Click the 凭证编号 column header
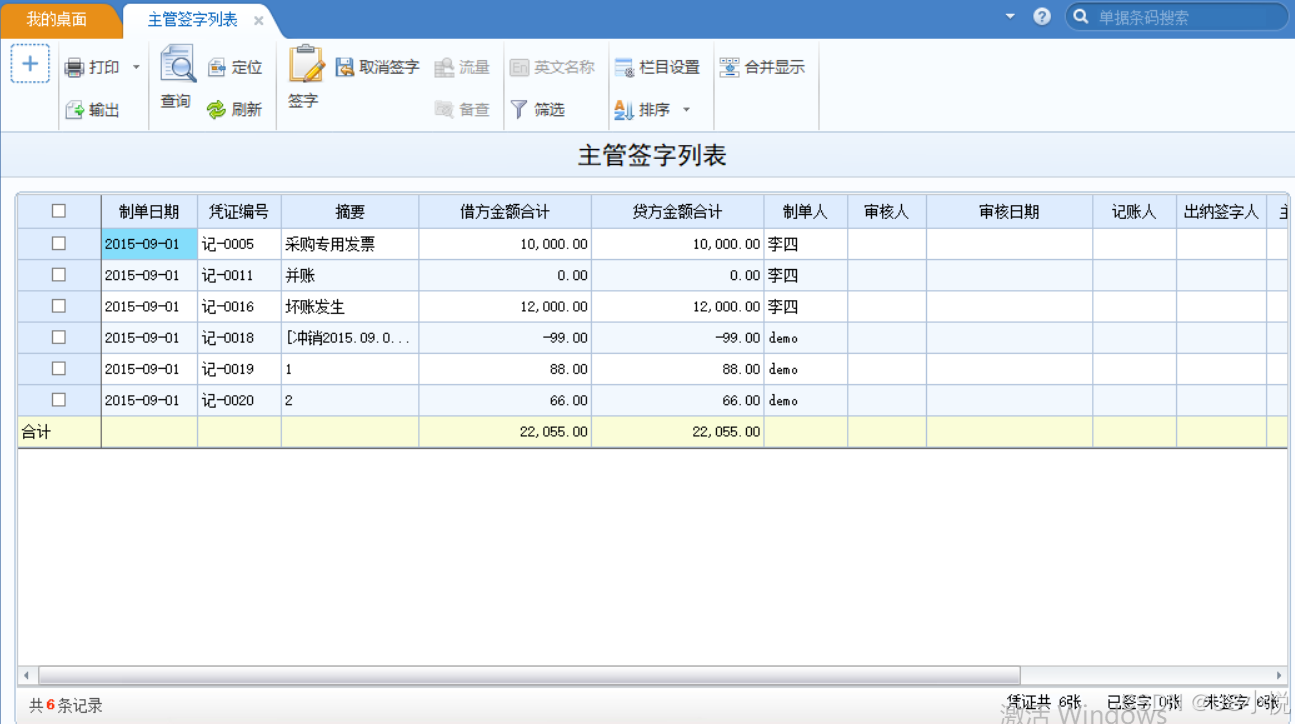 239,211
